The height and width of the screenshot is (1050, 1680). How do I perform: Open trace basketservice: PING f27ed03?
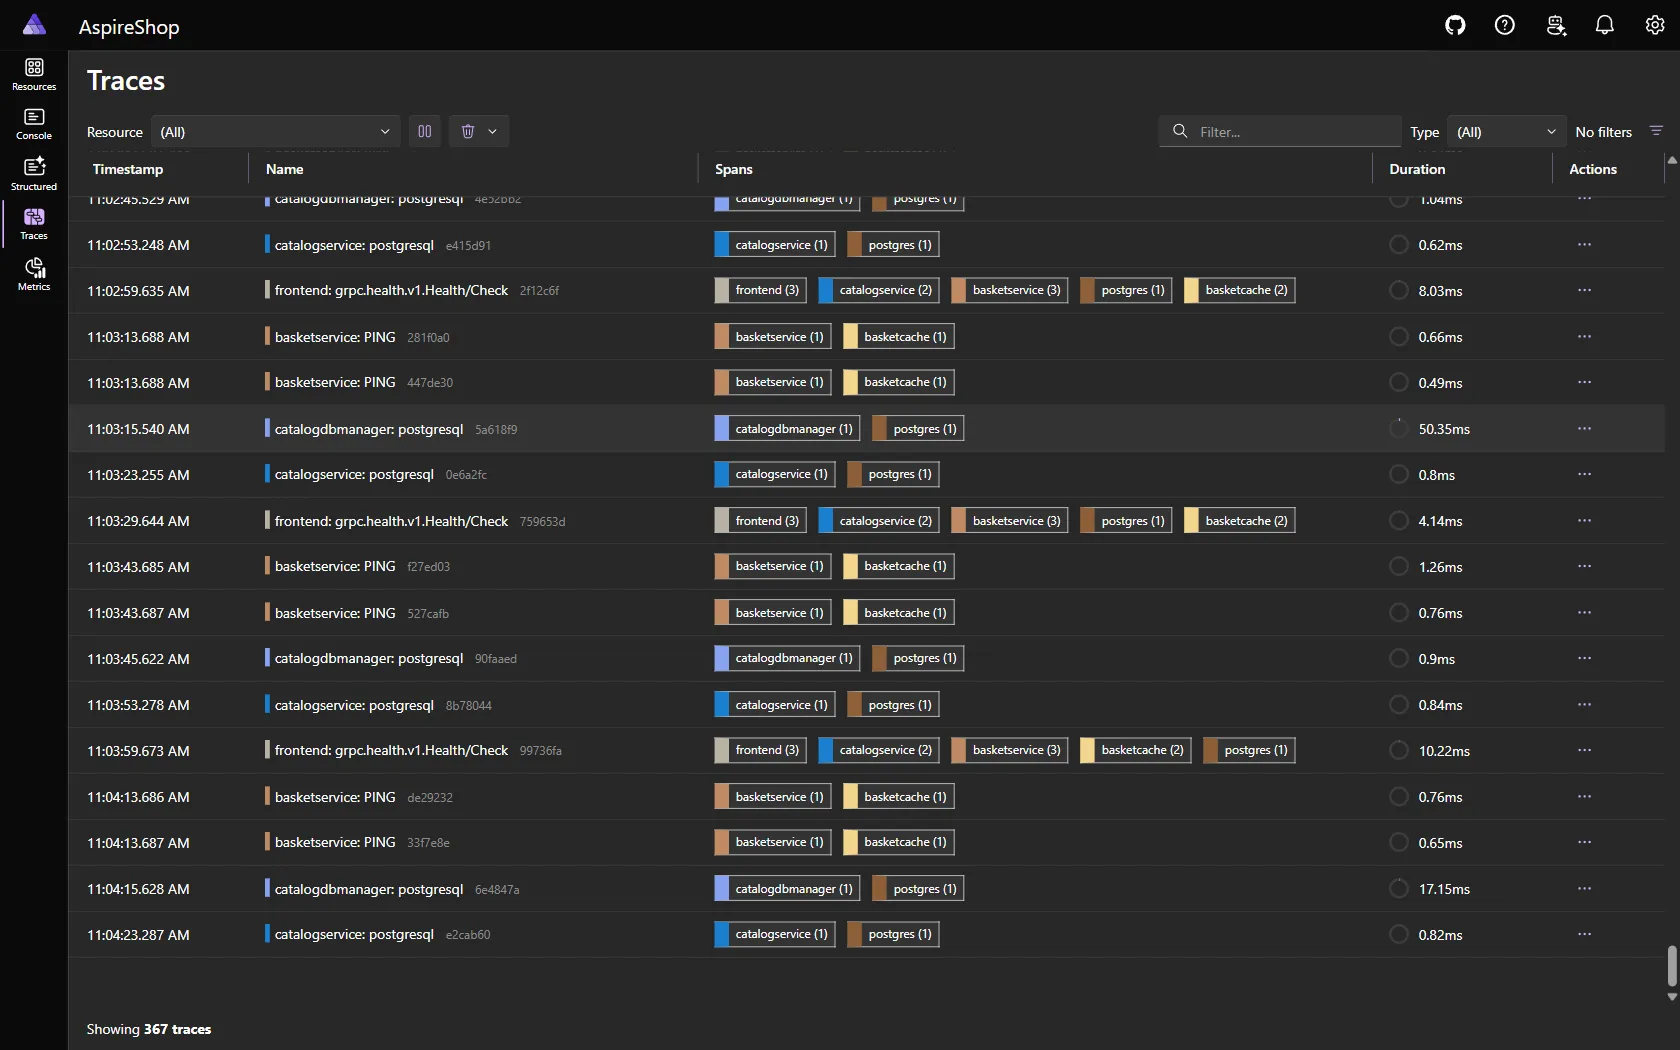[x=335, y=566]
